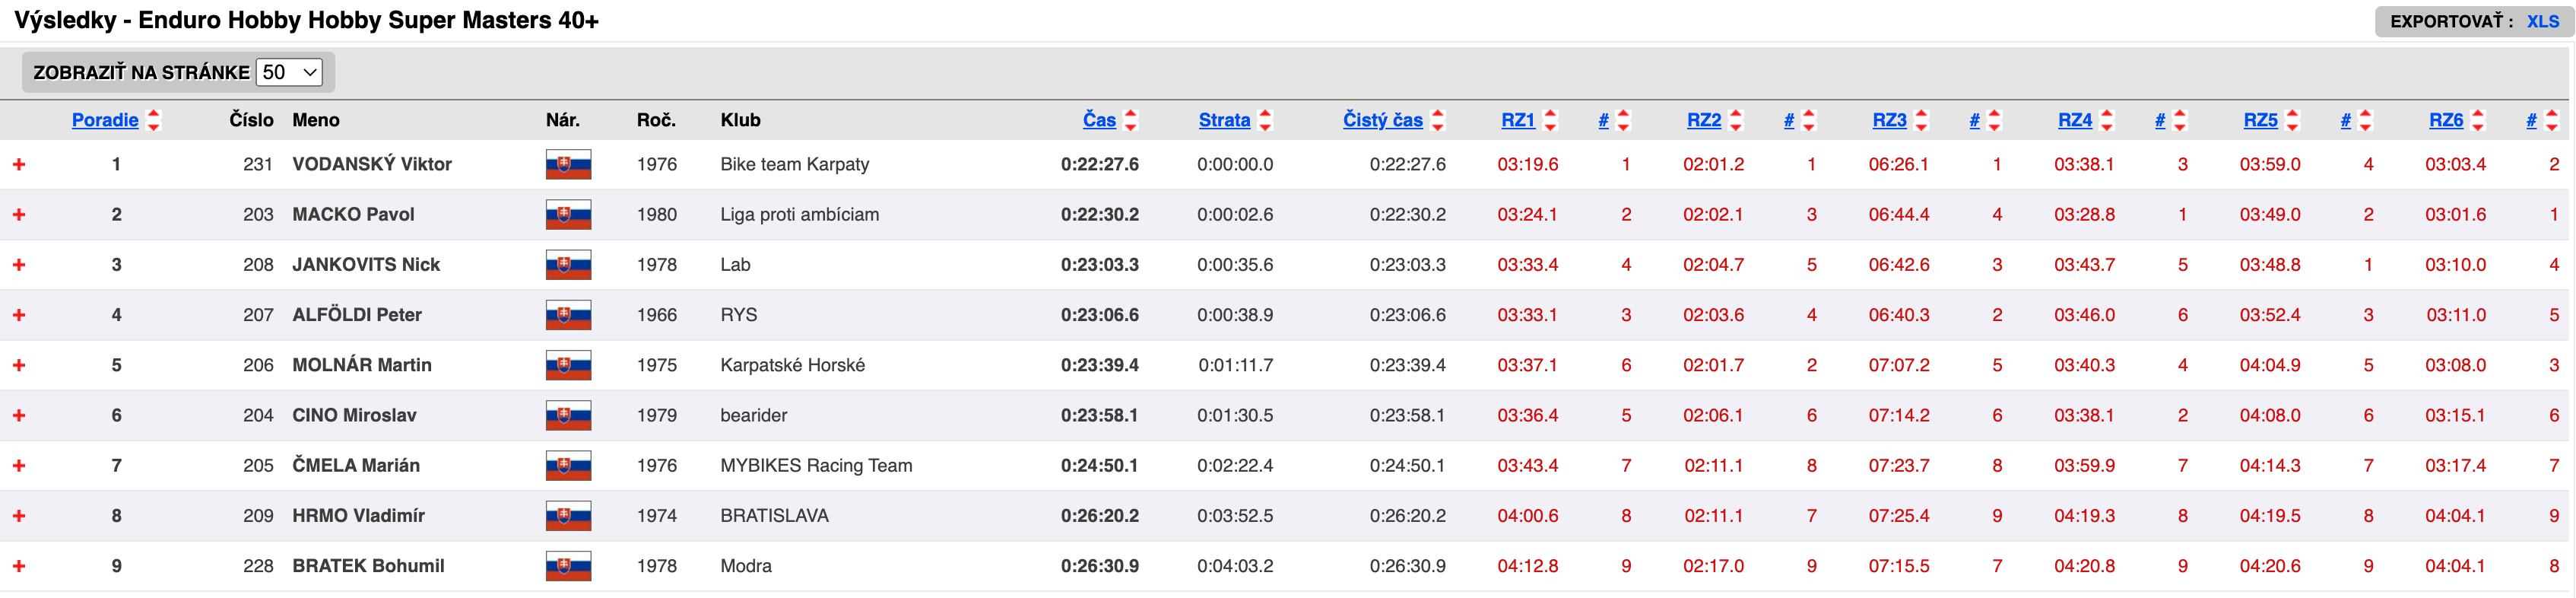Image resolution: width=2576 pixels, height=598 pixels.
Task: Expand row details for MACKO Pavol
Action: pyautogui.click(x=19, y=215)
